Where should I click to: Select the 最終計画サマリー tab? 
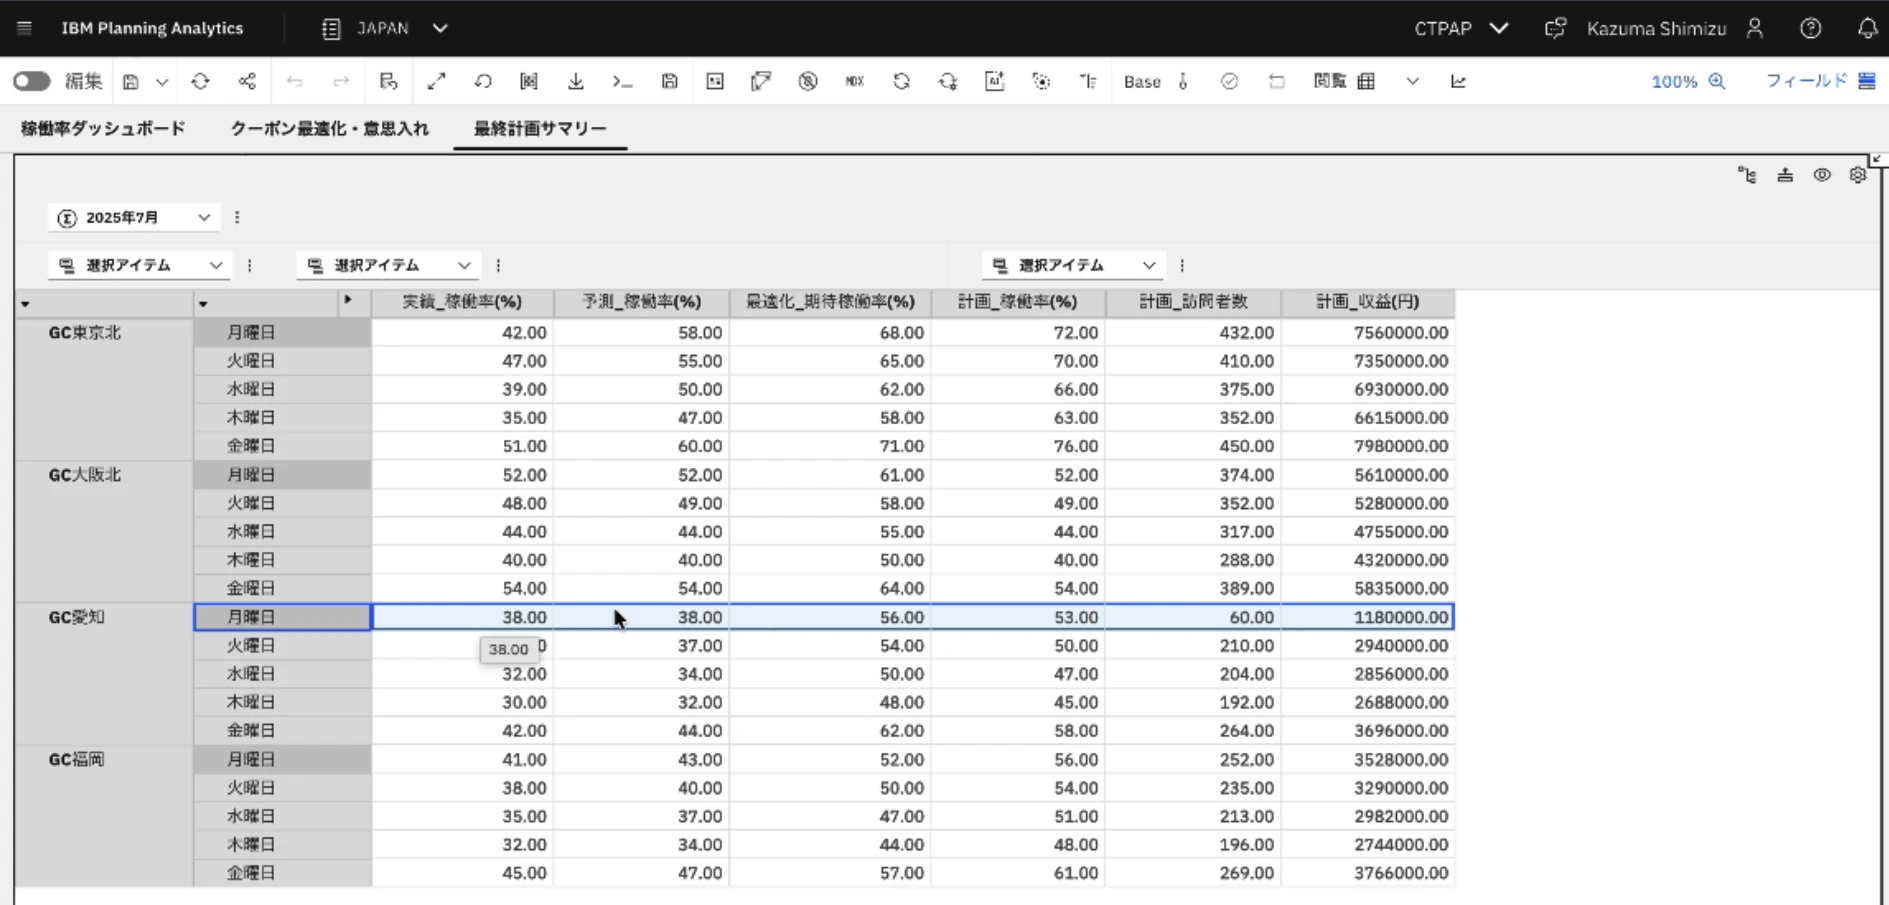pos(540,128)
